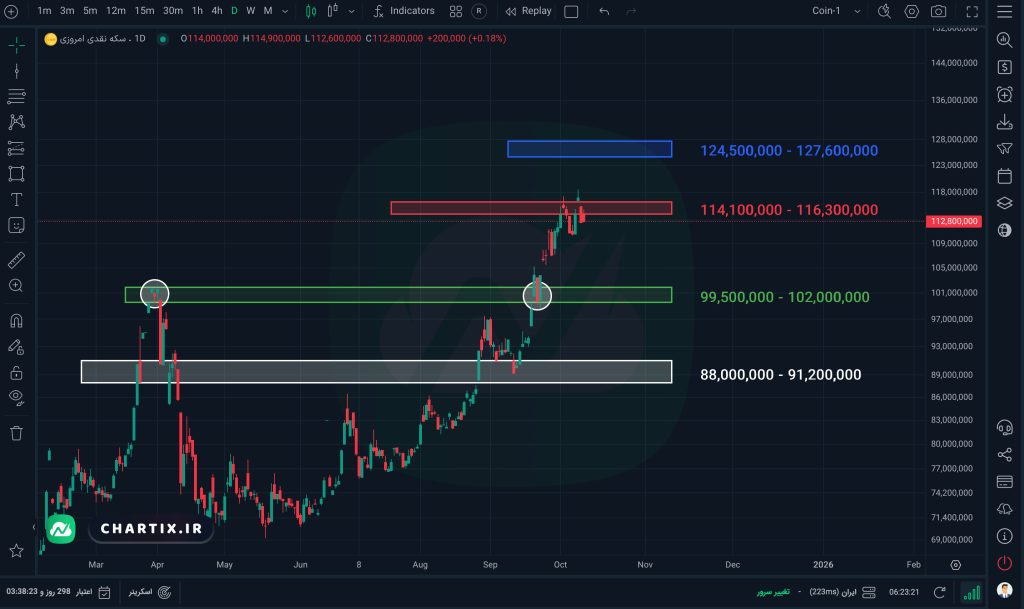Select the text annotation tool
This screenshot has width=1024, height=609.
point(16,200)
